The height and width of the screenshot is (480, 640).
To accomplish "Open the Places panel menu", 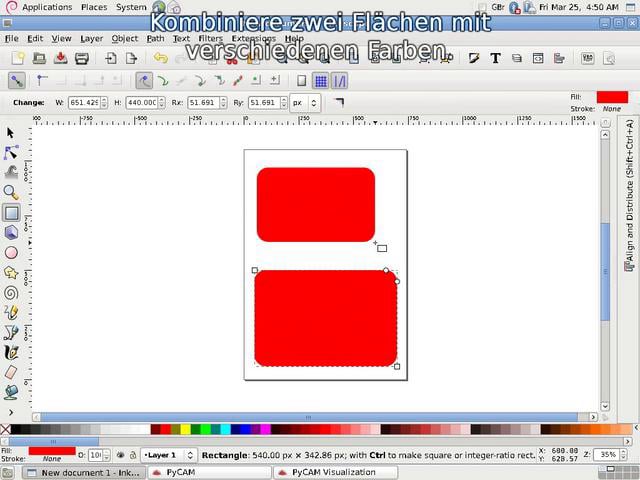I will 94,7.
